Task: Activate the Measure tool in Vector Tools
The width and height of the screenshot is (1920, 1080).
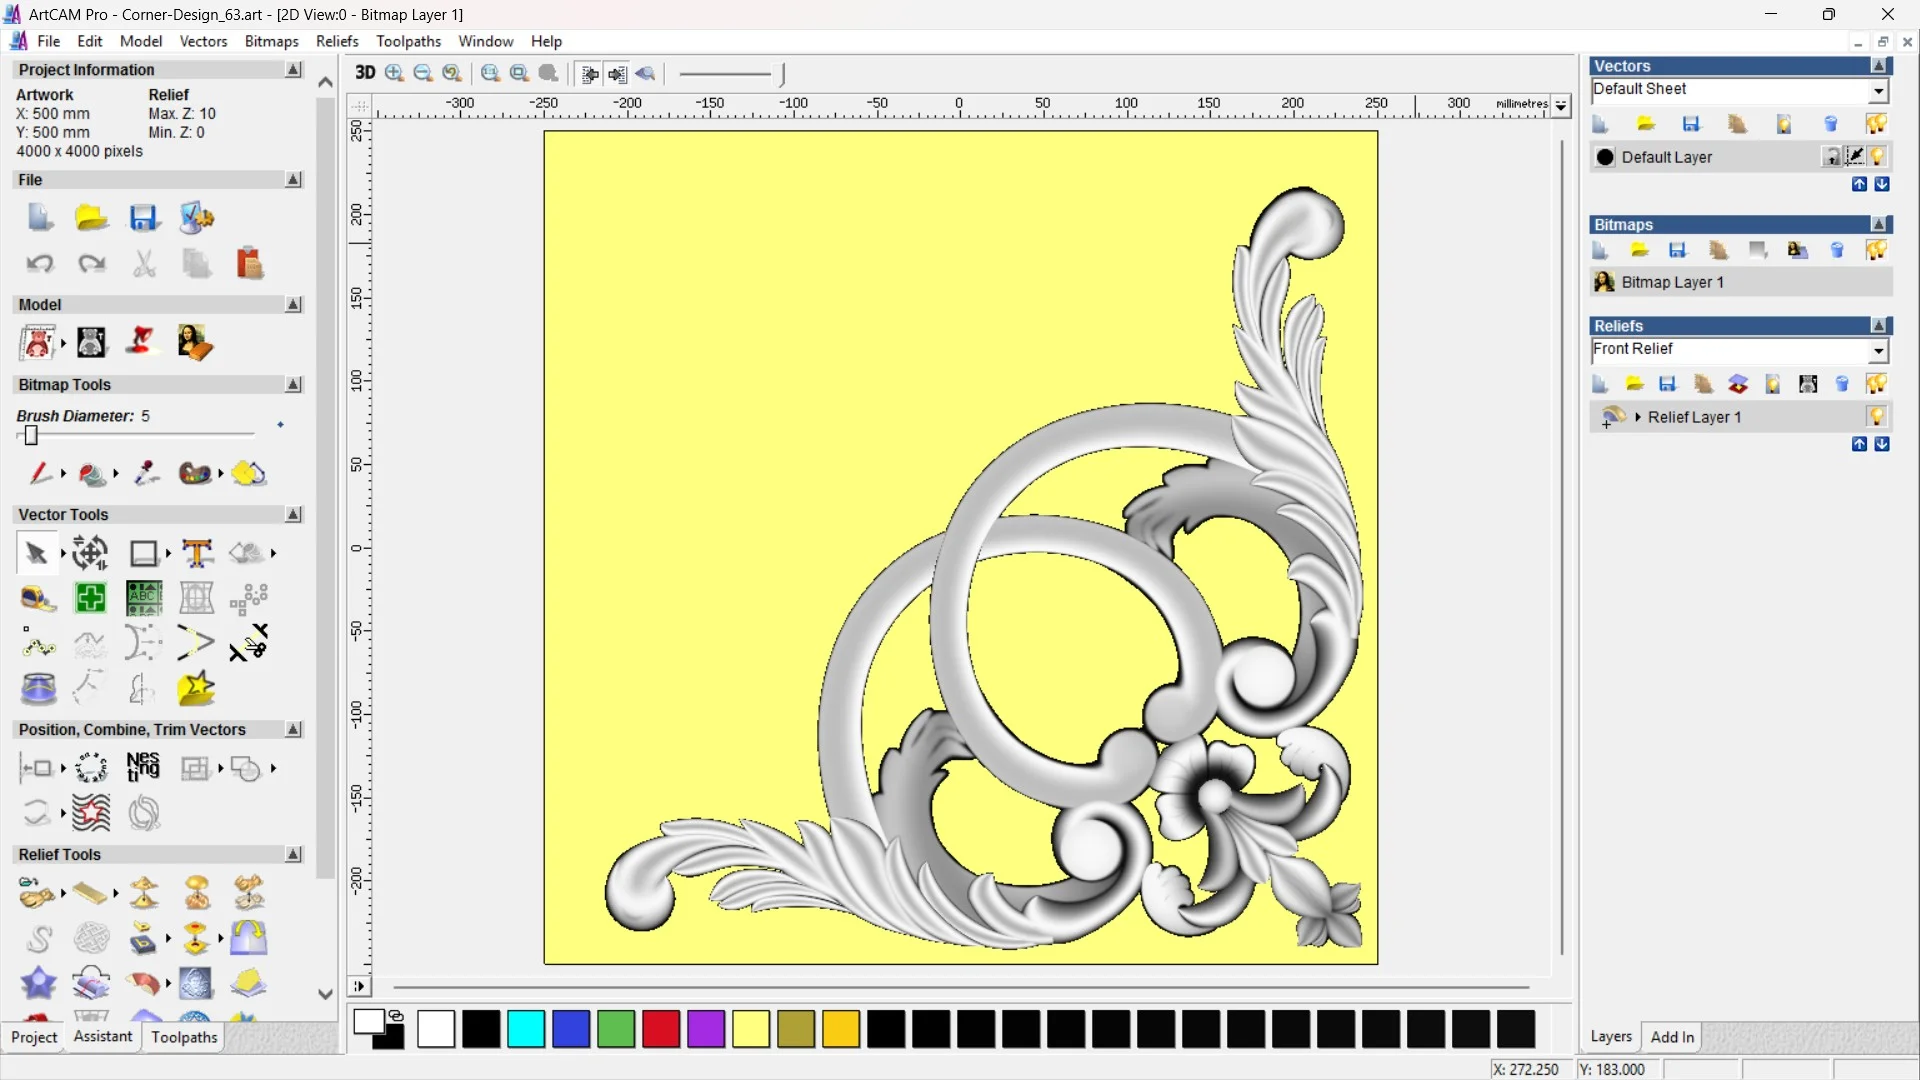Action: [37, 598]
